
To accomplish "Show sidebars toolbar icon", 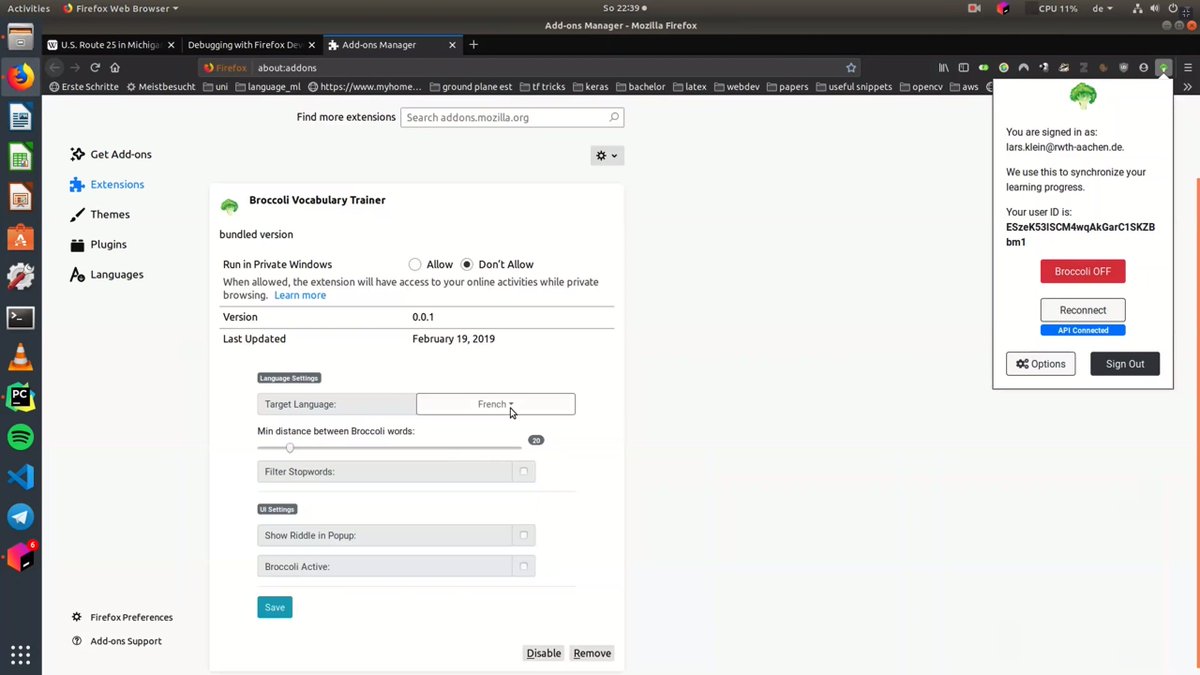I will pos(964,68).
